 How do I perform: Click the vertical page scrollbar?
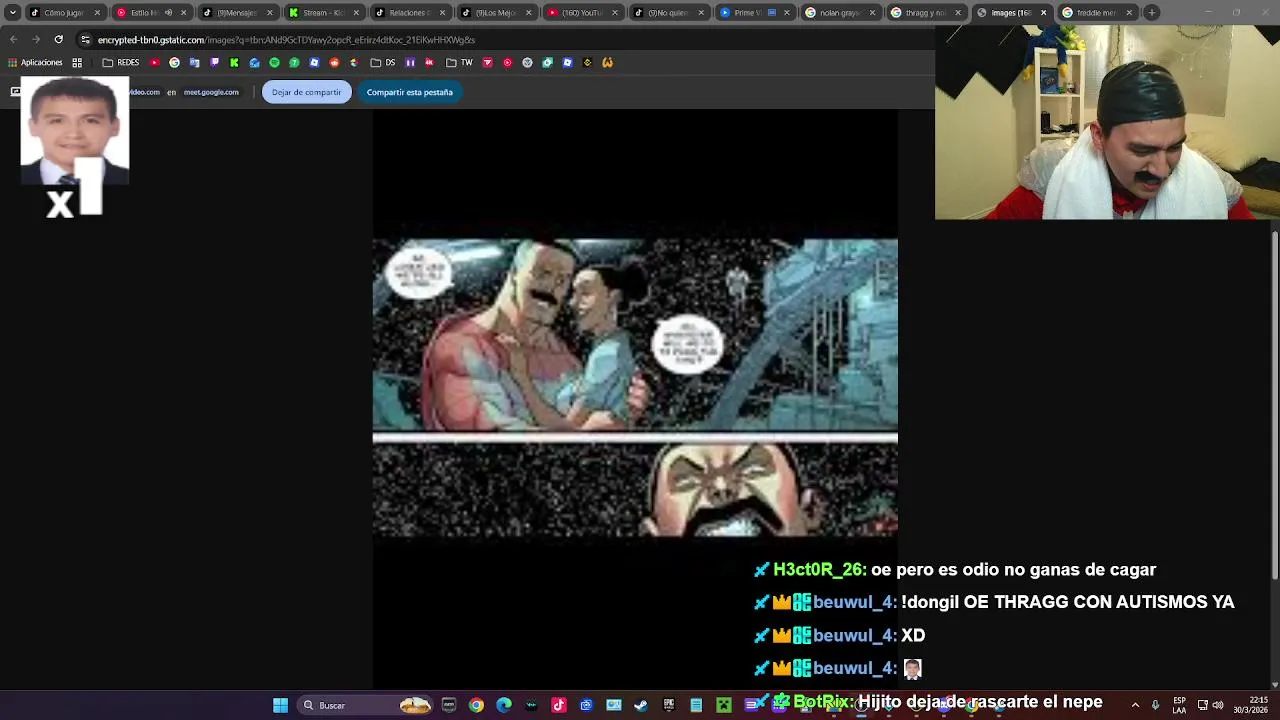pos(1274,405)
